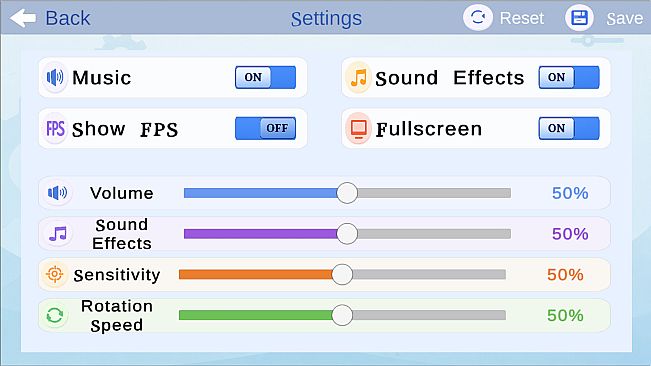Turn off the Music toggle
Image resolution: width=651 pixels, height=366 pixels.
pos(265,77)
